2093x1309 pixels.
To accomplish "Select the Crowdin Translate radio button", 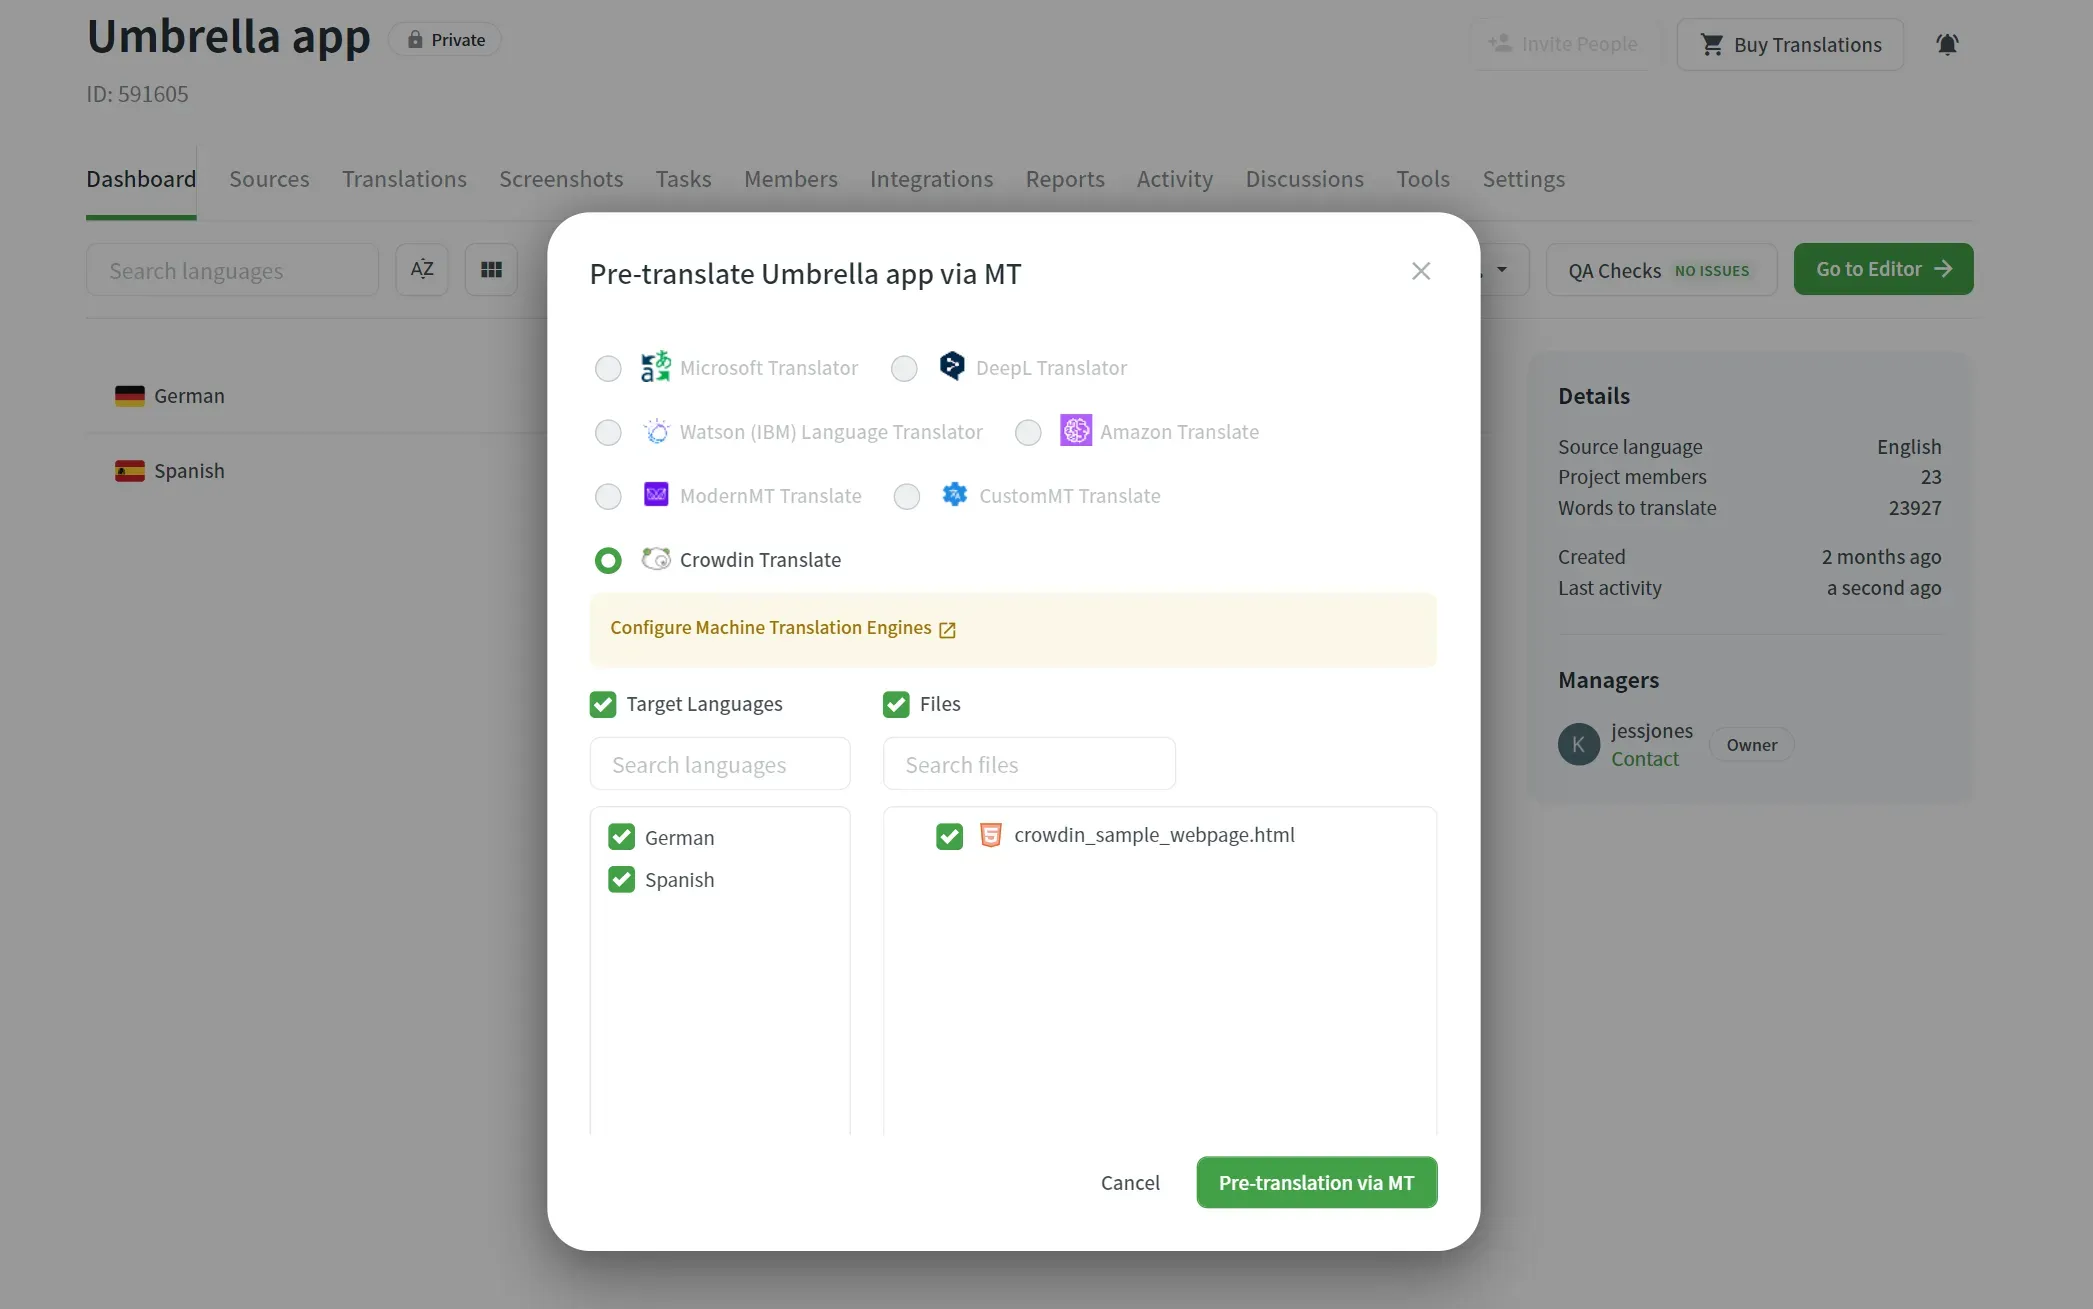I will pyautogui.click(x=608, y=560).
